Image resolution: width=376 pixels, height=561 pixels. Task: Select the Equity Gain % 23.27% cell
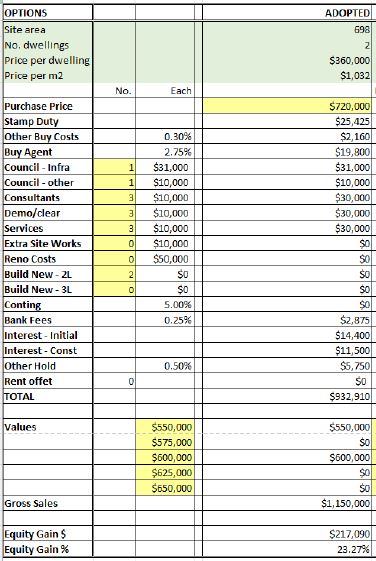click(287, 549)
